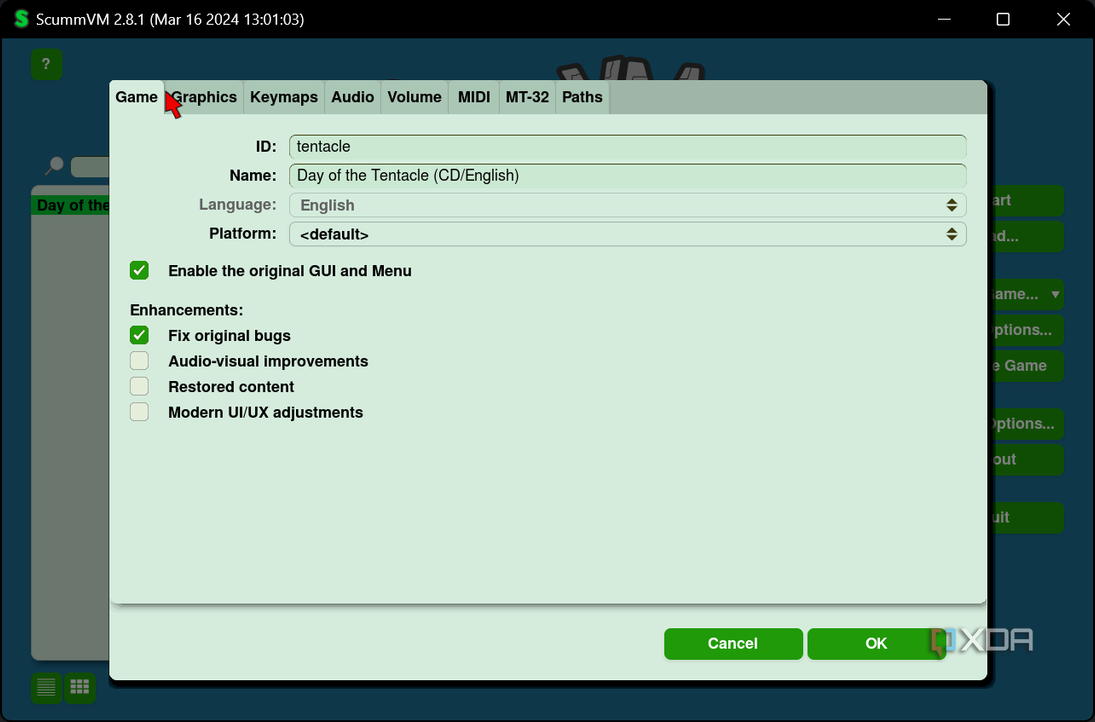
Task: Open the Keymaps tab
Action: pos(284,97)
